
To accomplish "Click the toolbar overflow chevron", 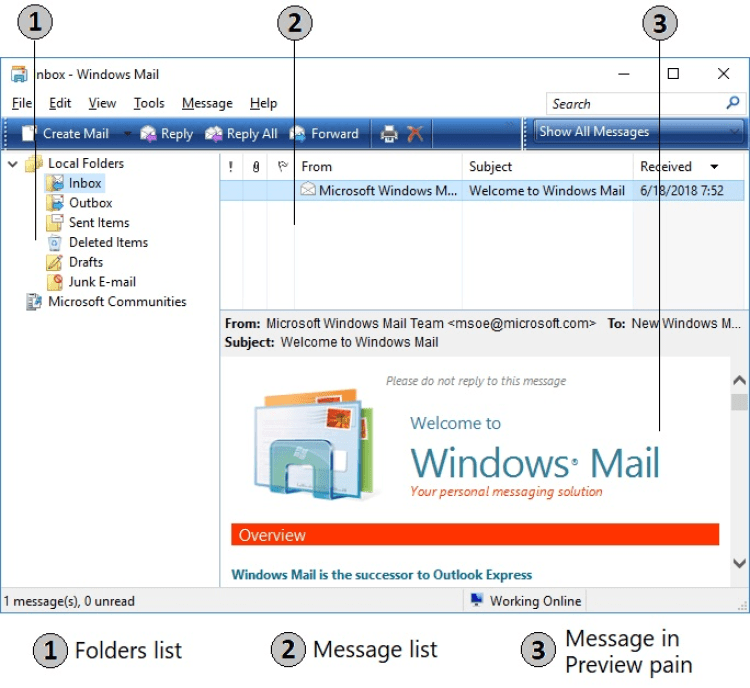I will point(510,124).
